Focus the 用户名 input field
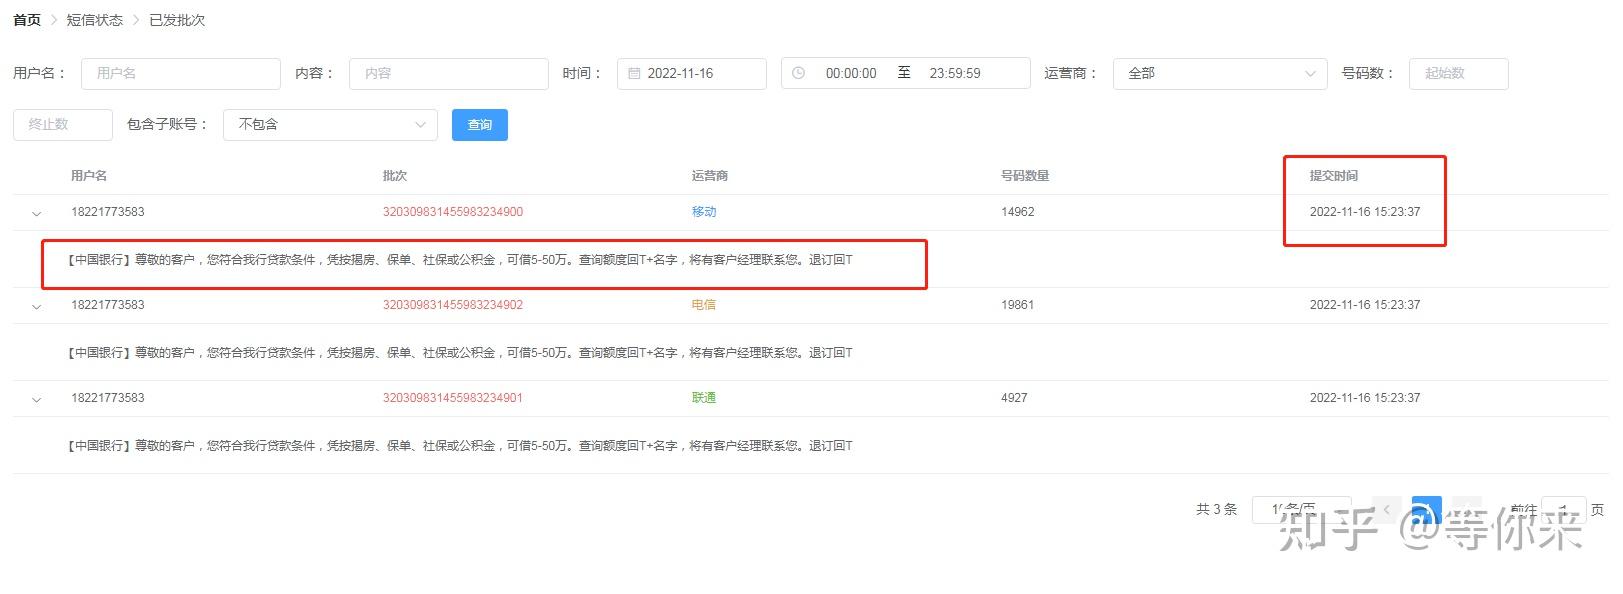 (x=180, y=73)
